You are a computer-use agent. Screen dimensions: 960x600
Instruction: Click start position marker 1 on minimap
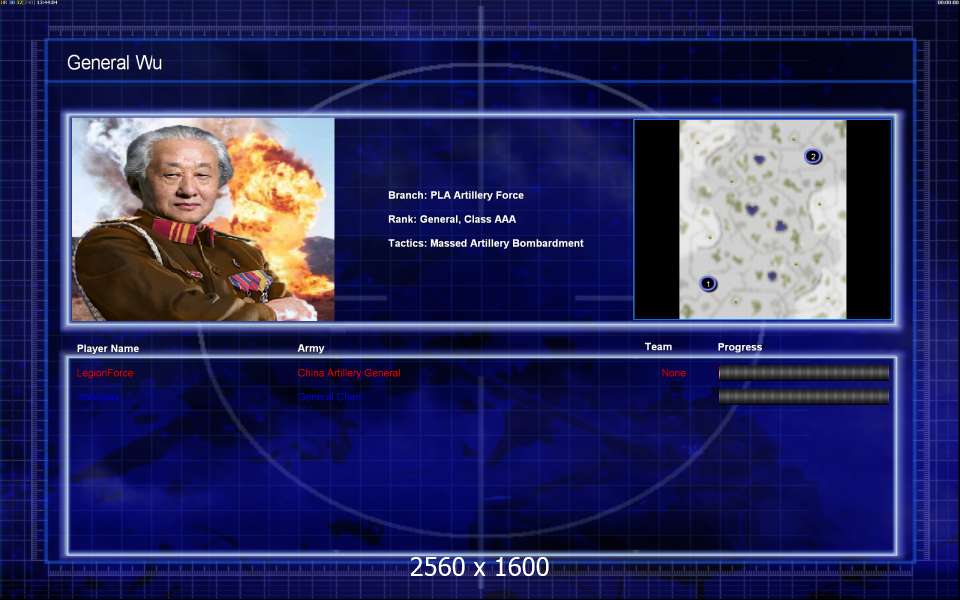click(x=708, y=283)
